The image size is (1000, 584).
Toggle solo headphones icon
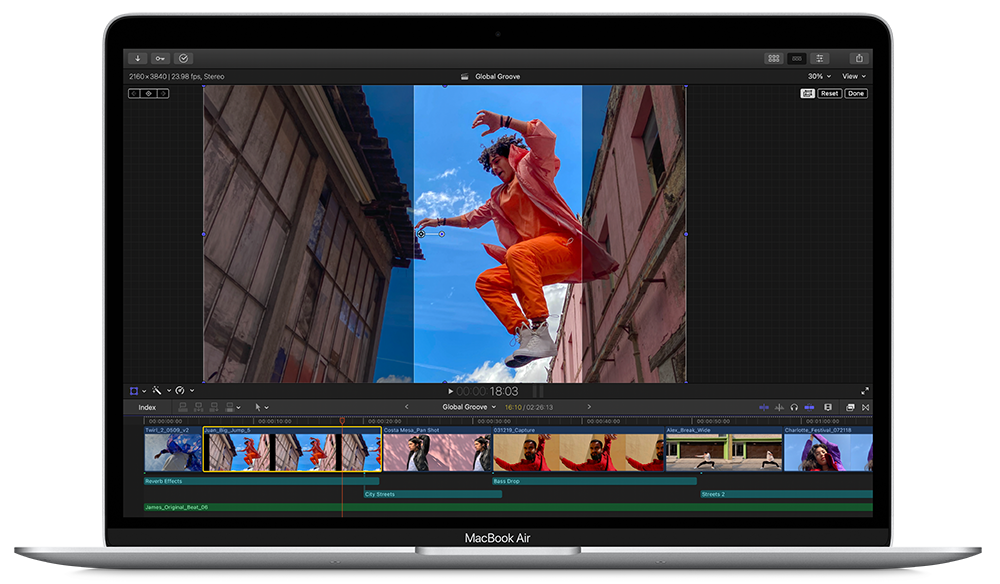(x=794, y=407)
